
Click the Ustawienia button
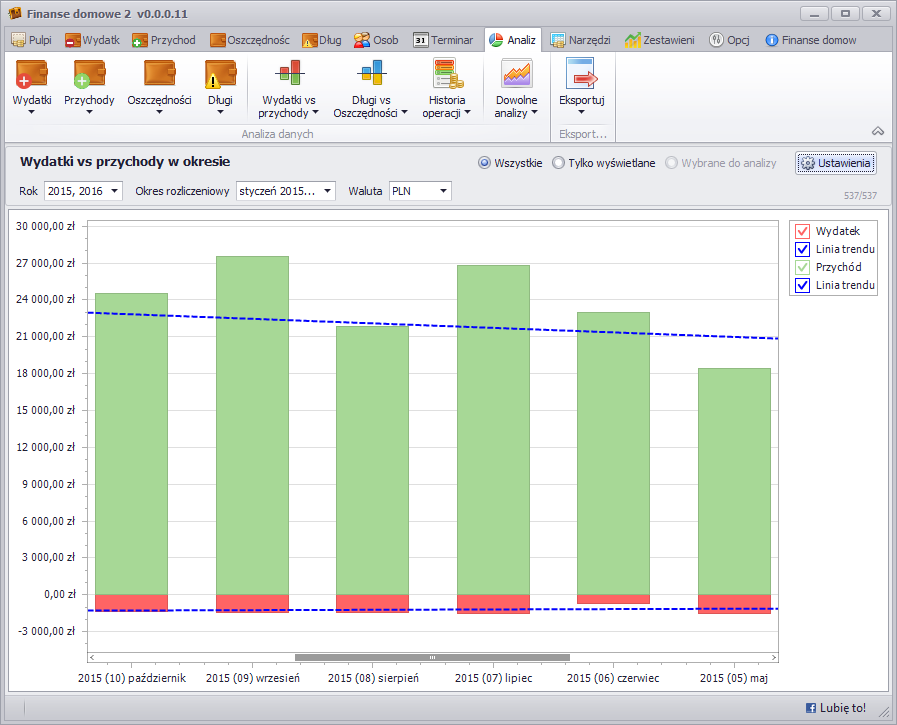(836, 163)
